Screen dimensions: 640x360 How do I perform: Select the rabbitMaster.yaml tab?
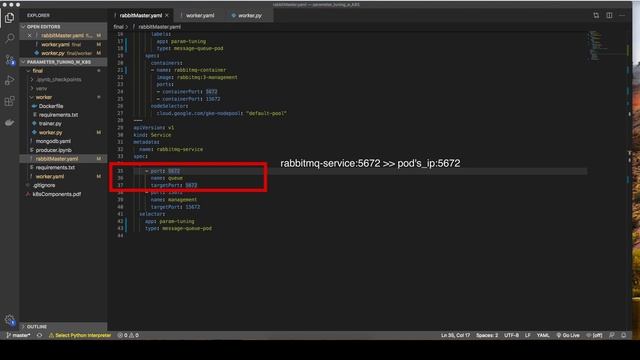[x=141, y=16]
